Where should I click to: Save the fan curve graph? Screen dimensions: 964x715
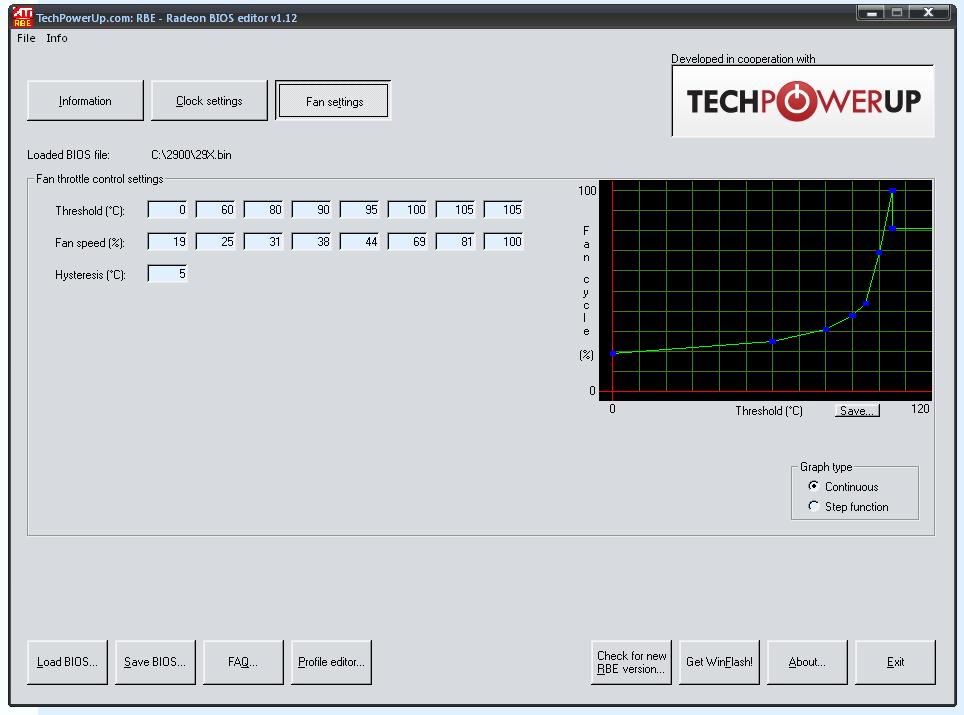coord(857,411)
